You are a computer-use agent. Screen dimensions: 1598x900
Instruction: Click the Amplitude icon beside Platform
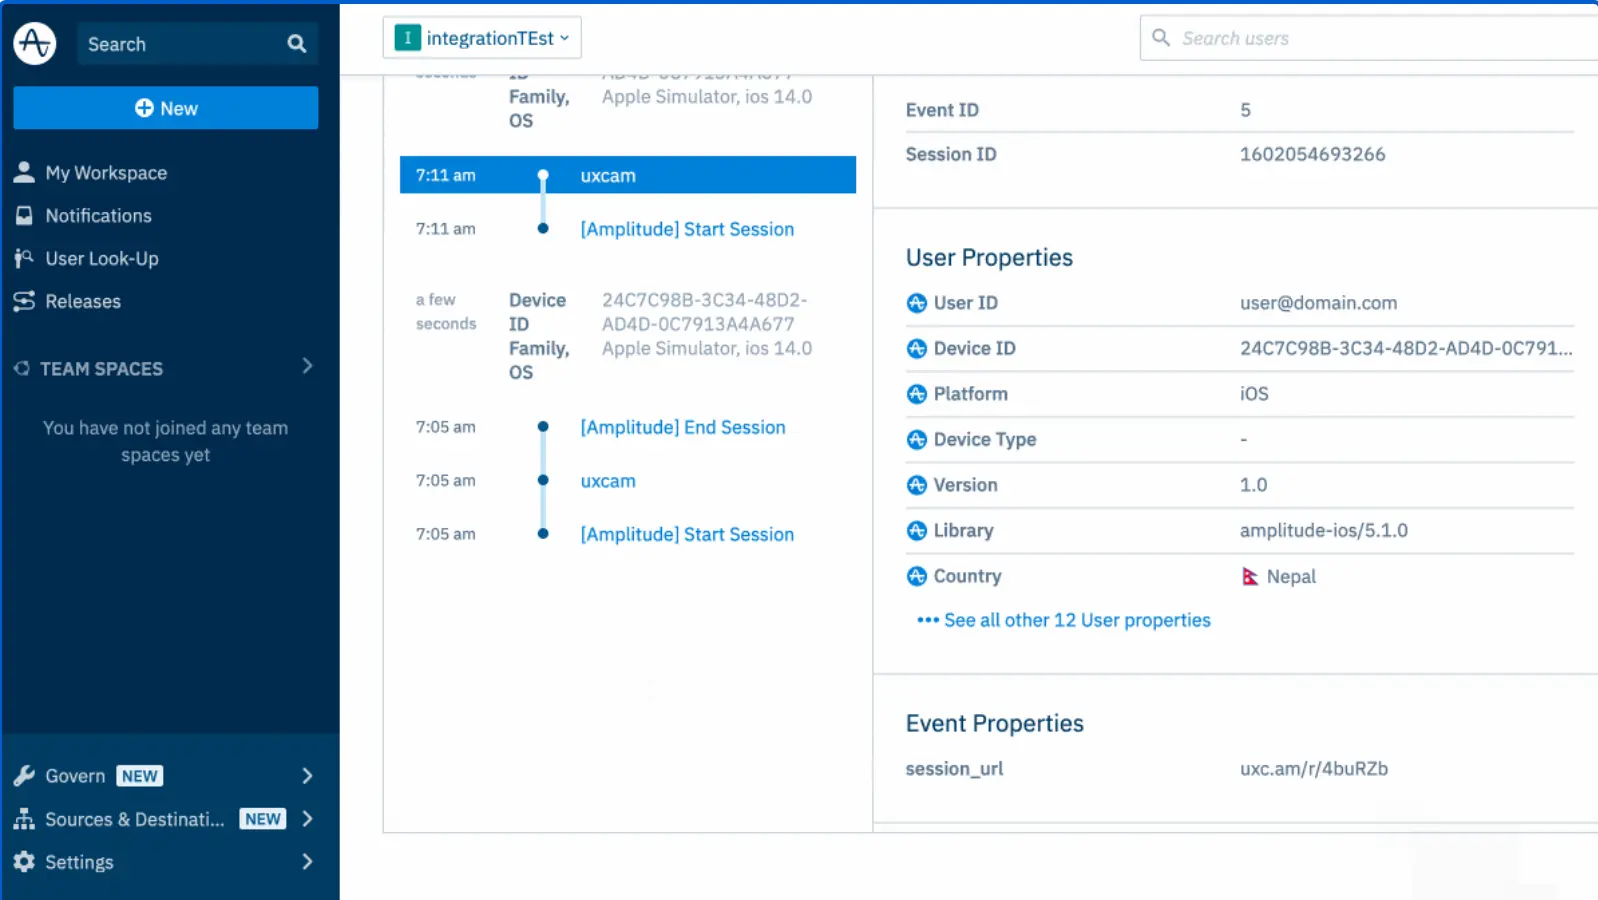[x=916, y=394]
